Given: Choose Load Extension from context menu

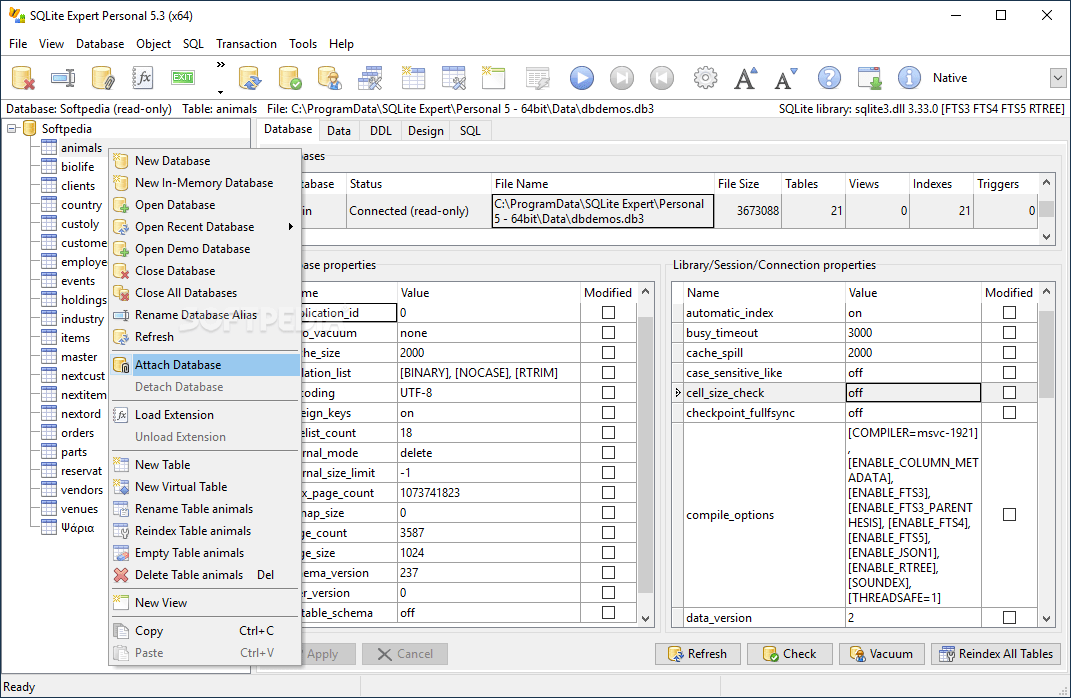Looking at the screenshot, I should click(205, 415).
